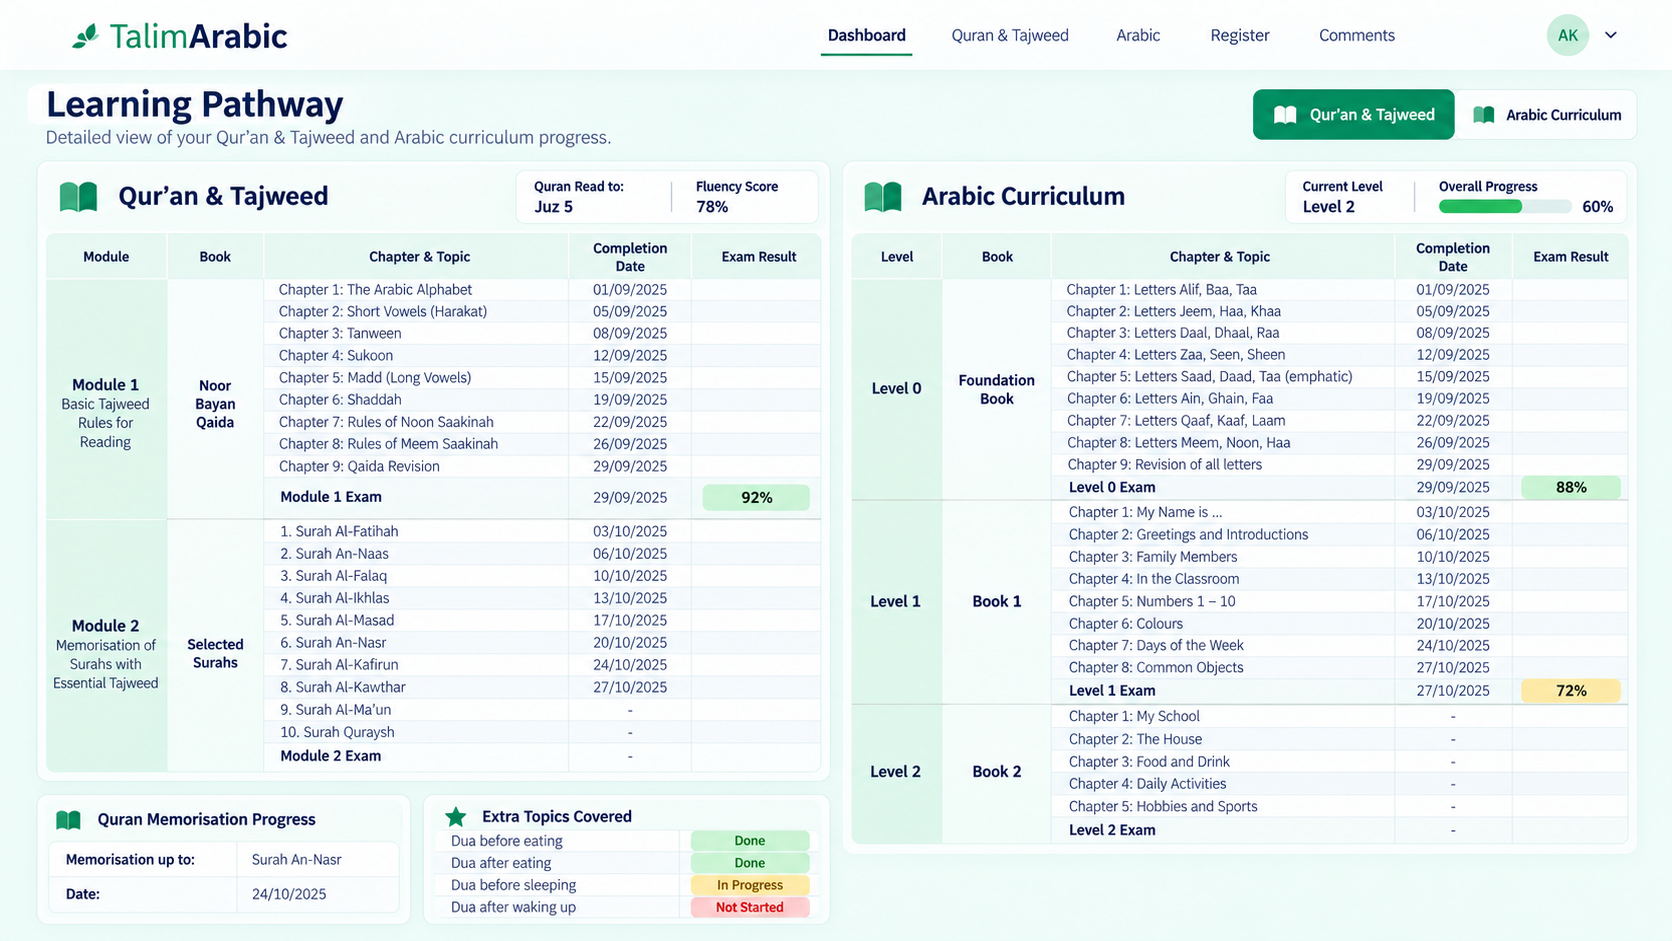This screenshot has height=941, width=1672.
Task: Go to the Register tab
Action: (1240, 35)
